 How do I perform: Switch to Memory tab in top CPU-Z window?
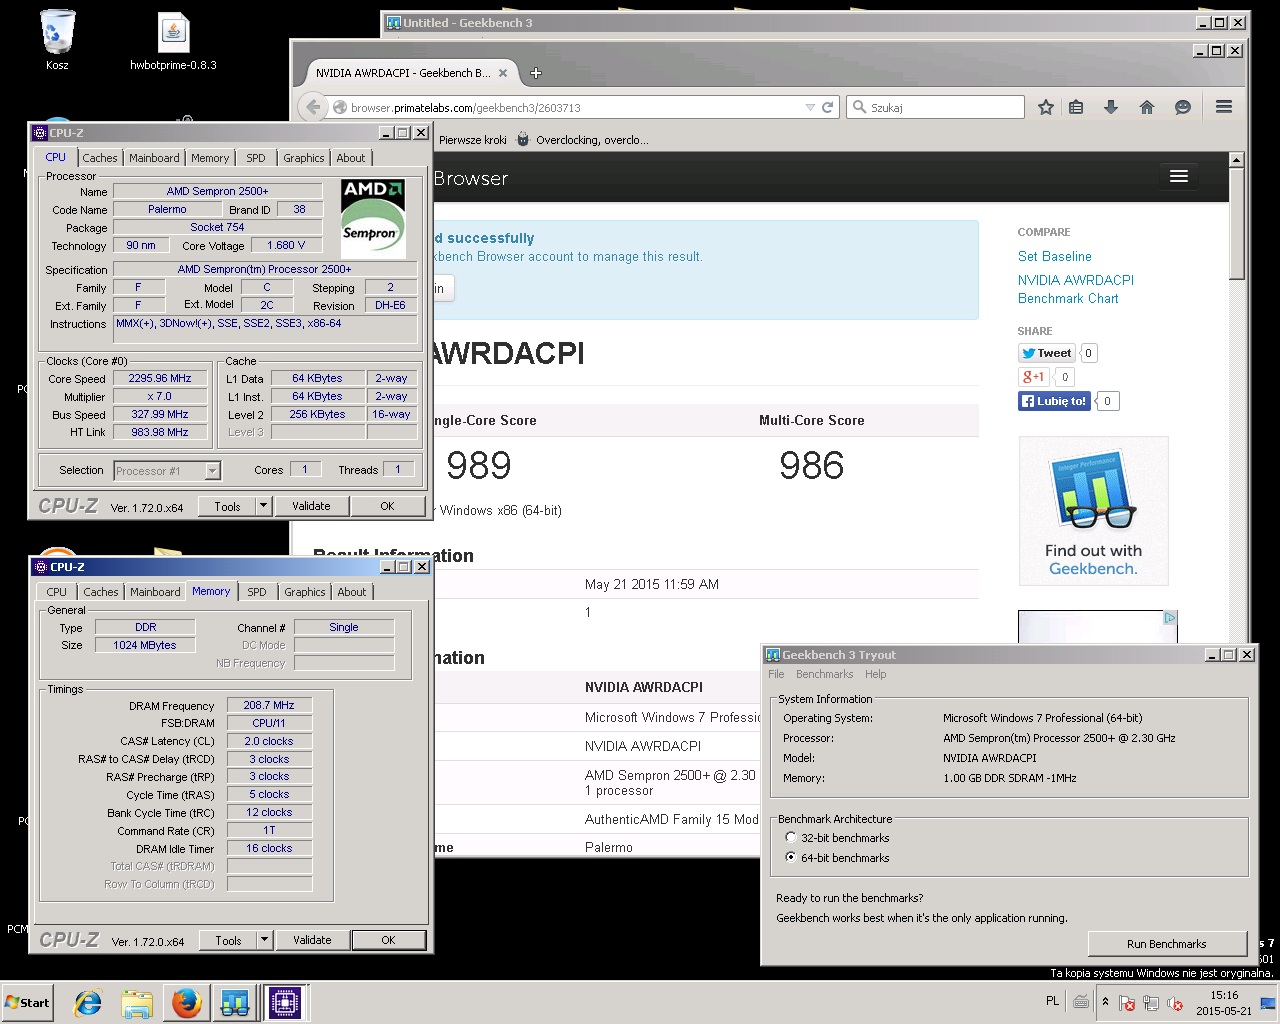(x=210, y=158)
